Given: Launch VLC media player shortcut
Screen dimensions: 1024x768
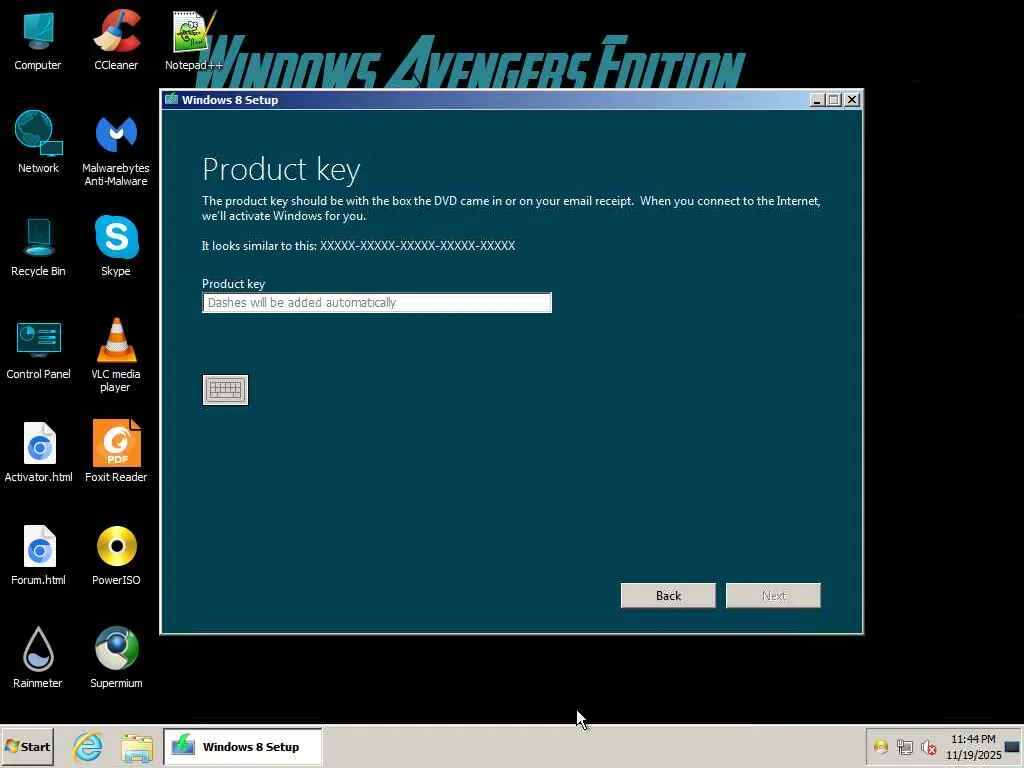Looking at the screenshot, I should click(116, 355).
